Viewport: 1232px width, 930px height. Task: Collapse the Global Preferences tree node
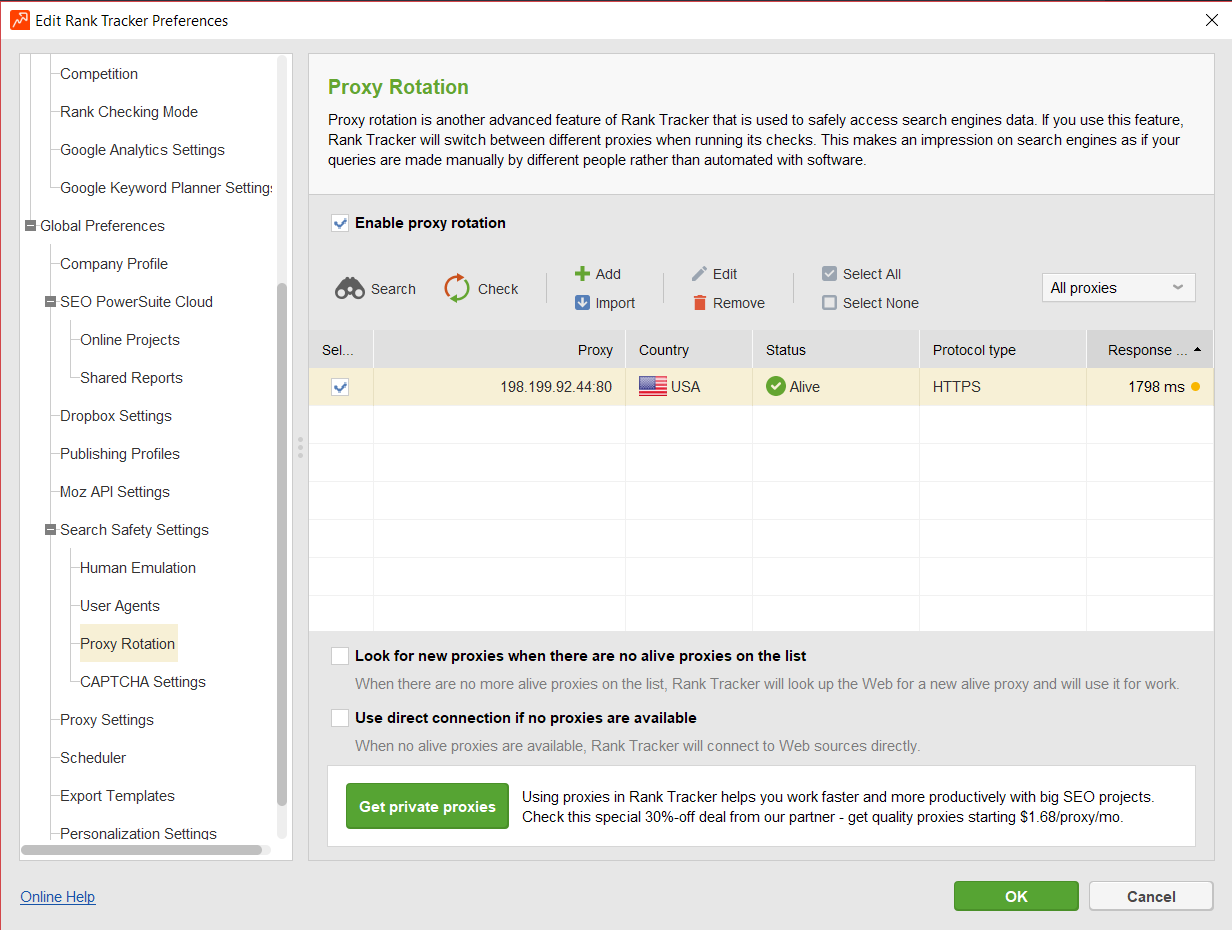pyautogui.click(x=31, y=226)
